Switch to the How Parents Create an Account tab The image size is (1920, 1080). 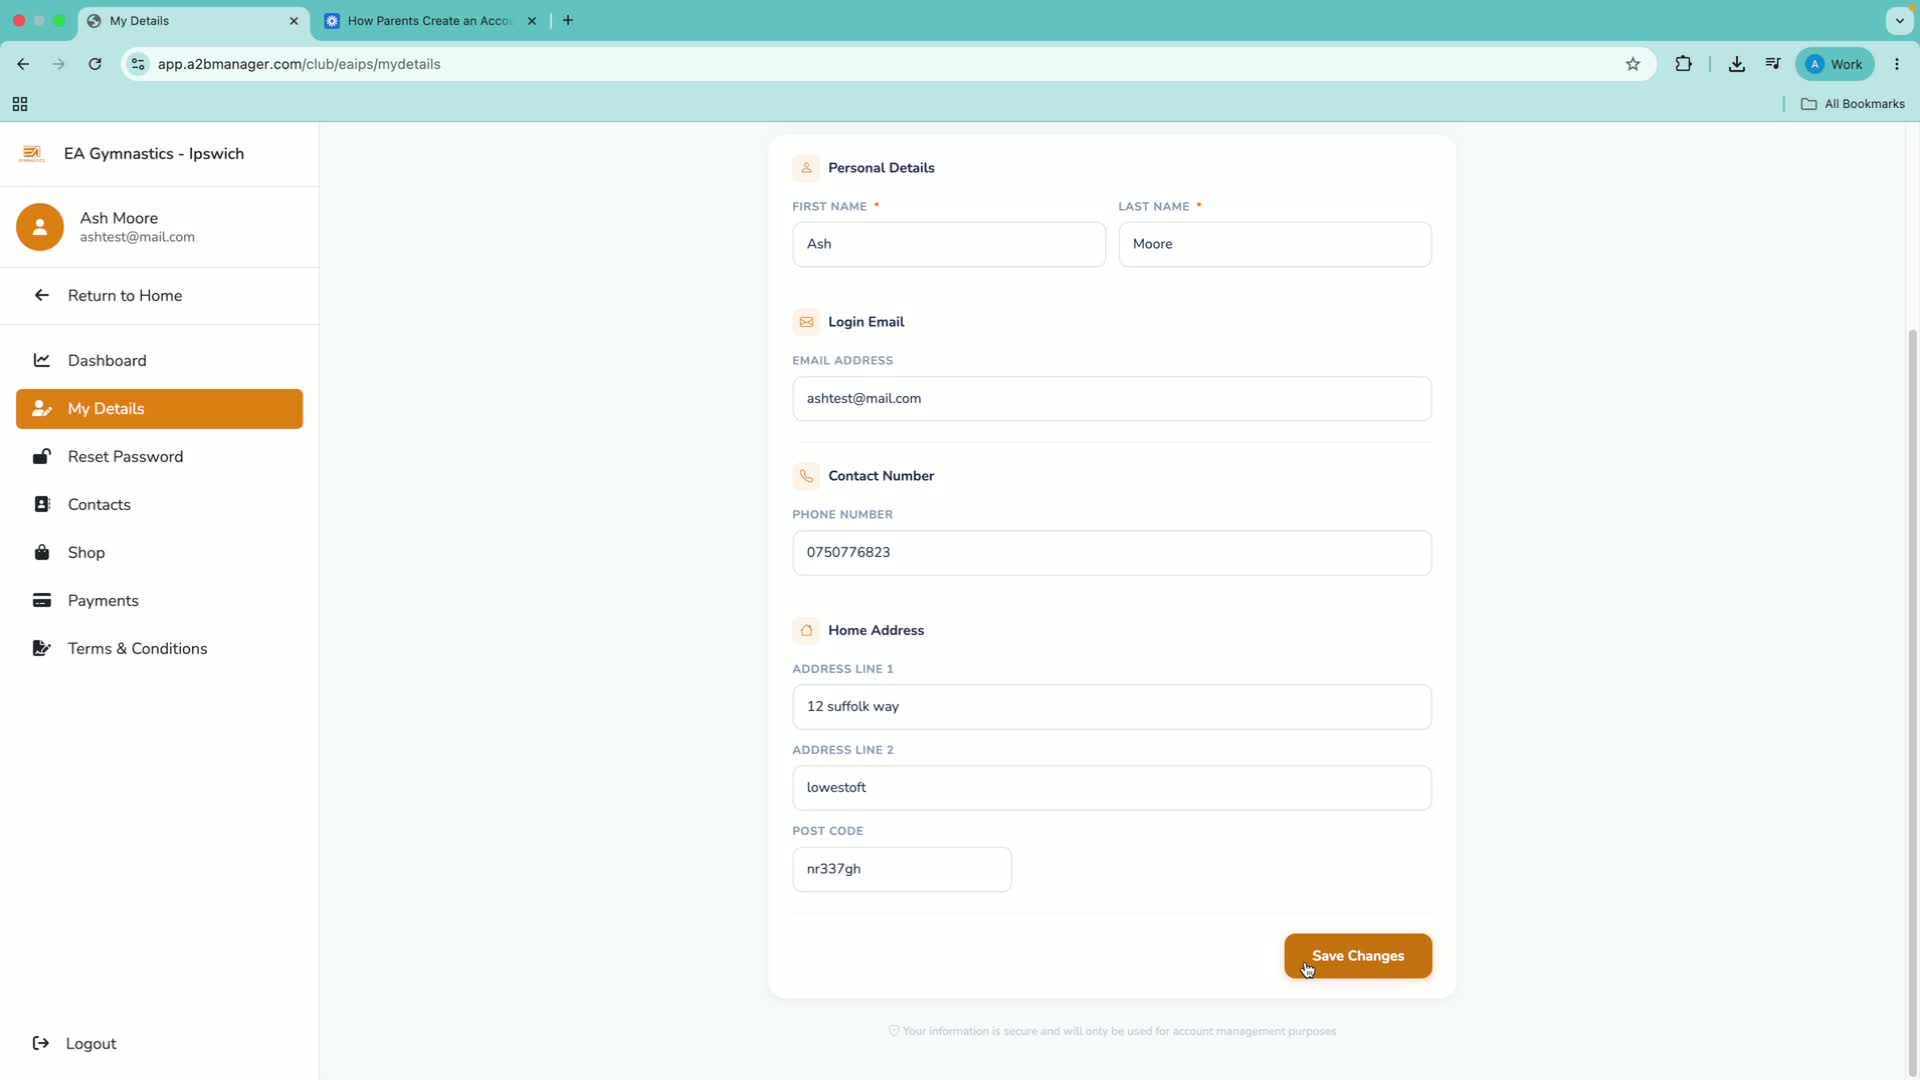point(431,20)
